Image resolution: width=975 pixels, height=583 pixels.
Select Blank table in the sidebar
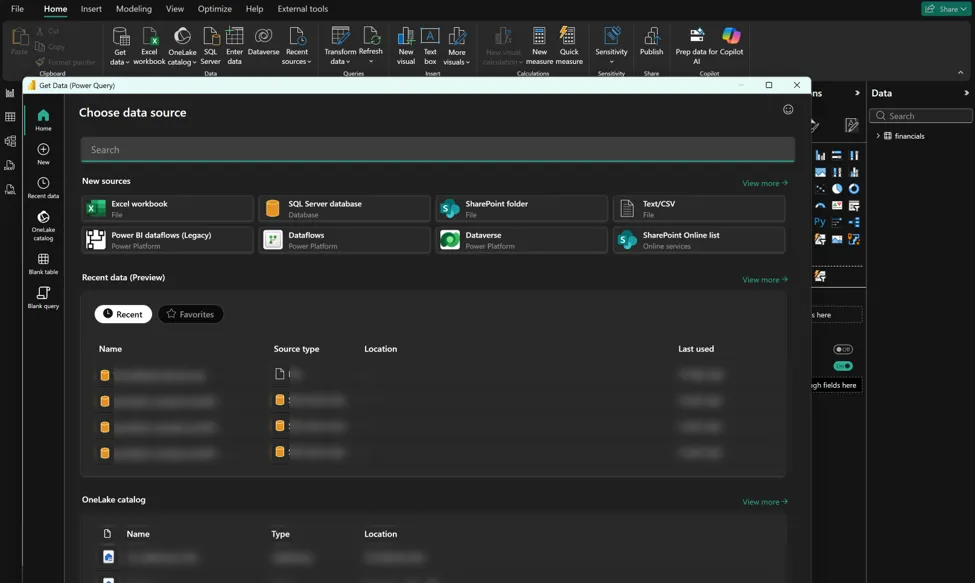(x=43, y=264)
